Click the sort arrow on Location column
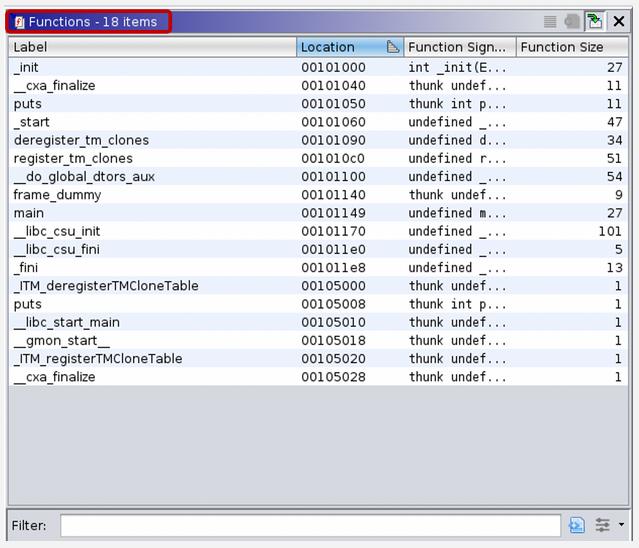 [x=393, y=47]
